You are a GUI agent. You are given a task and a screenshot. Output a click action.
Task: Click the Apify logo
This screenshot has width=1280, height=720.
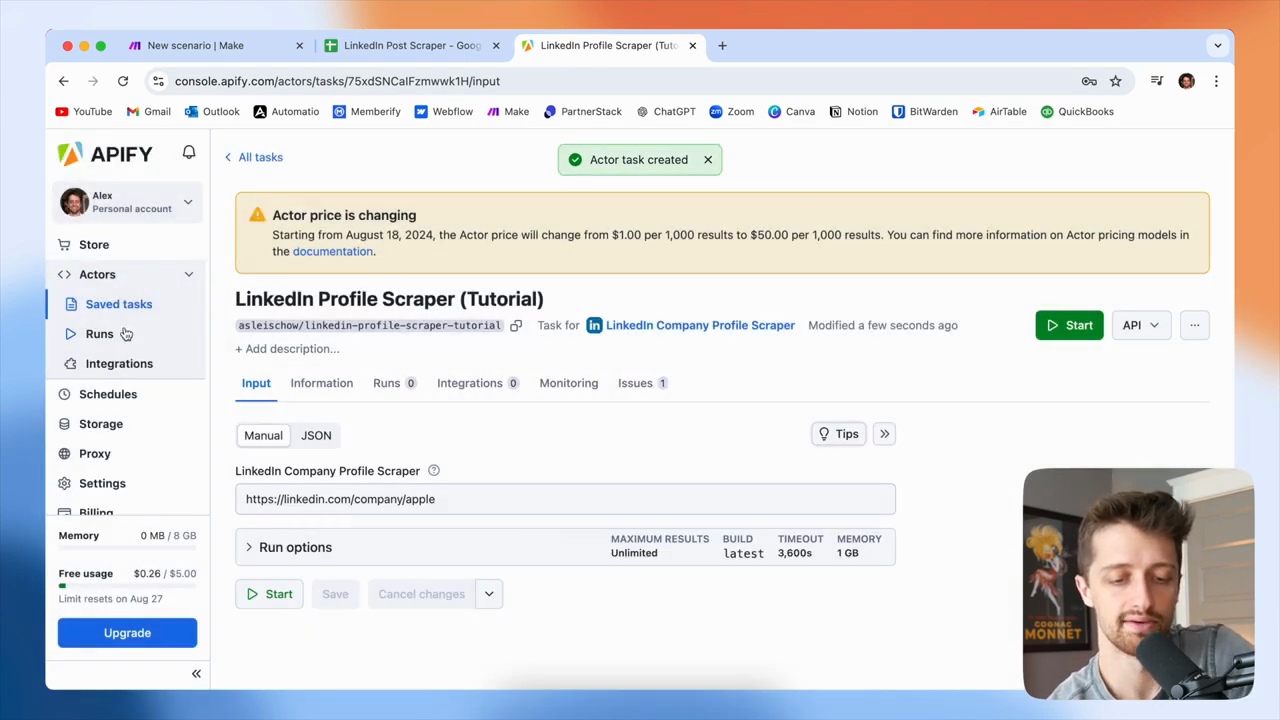(x=105, y=154)
